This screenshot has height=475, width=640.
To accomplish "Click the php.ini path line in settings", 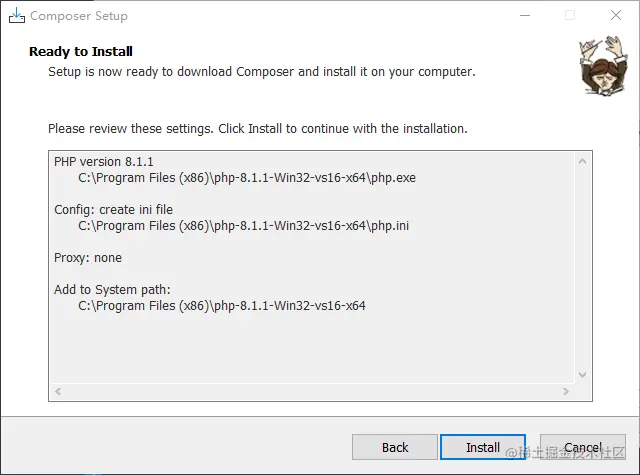I will 244,226.
